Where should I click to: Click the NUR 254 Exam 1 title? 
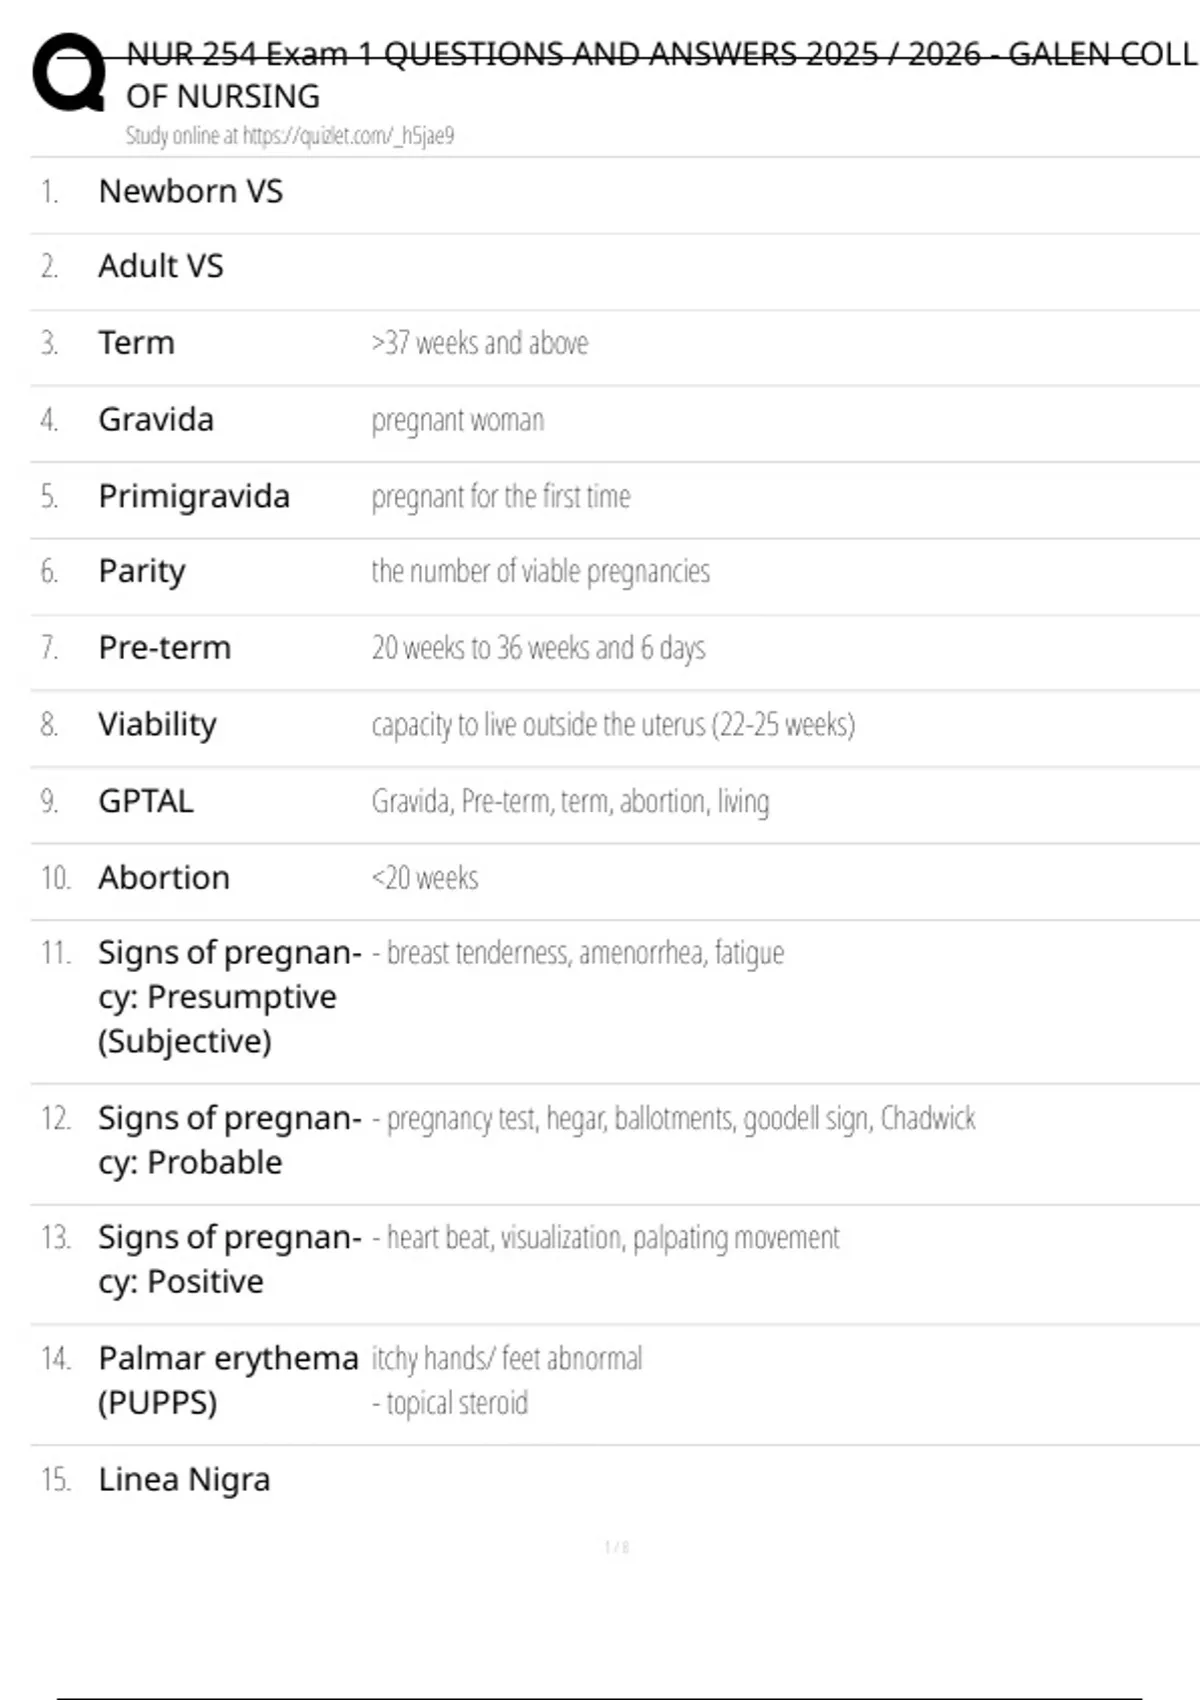[661, 74]
